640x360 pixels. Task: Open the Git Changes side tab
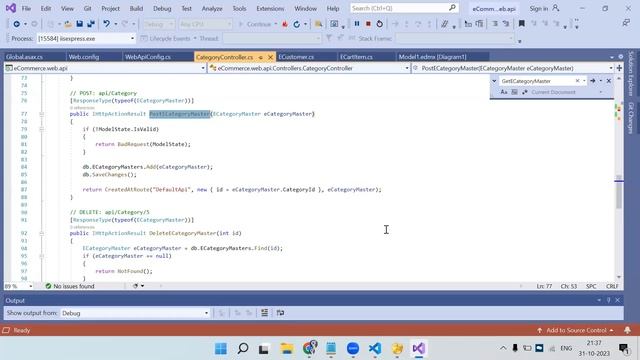[631, 118]
